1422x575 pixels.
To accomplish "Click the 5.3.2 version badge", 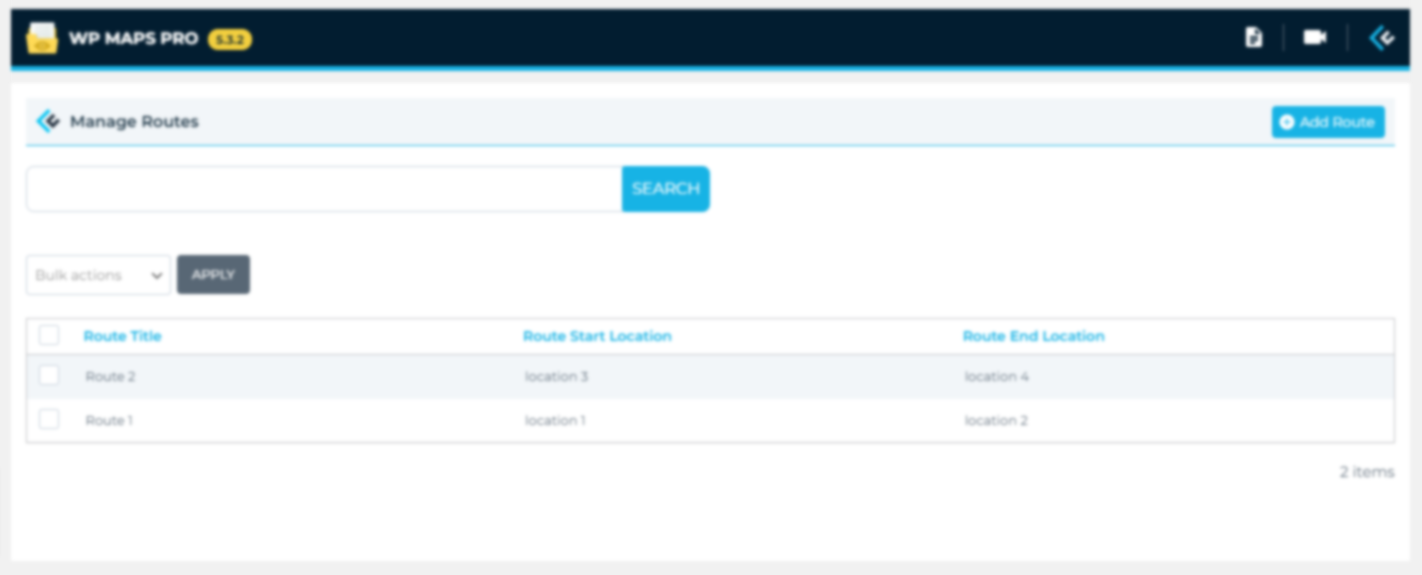I will (229, 39).
